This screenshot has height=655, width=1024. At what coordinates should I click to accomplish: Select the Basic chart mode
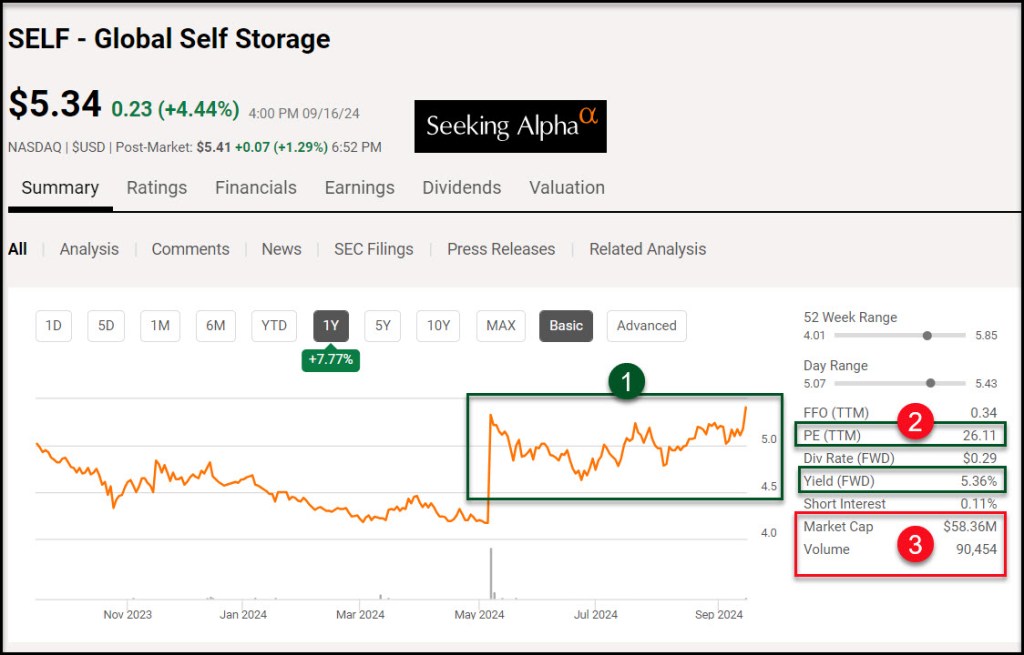pyautogui.click(x=566, y=325)
